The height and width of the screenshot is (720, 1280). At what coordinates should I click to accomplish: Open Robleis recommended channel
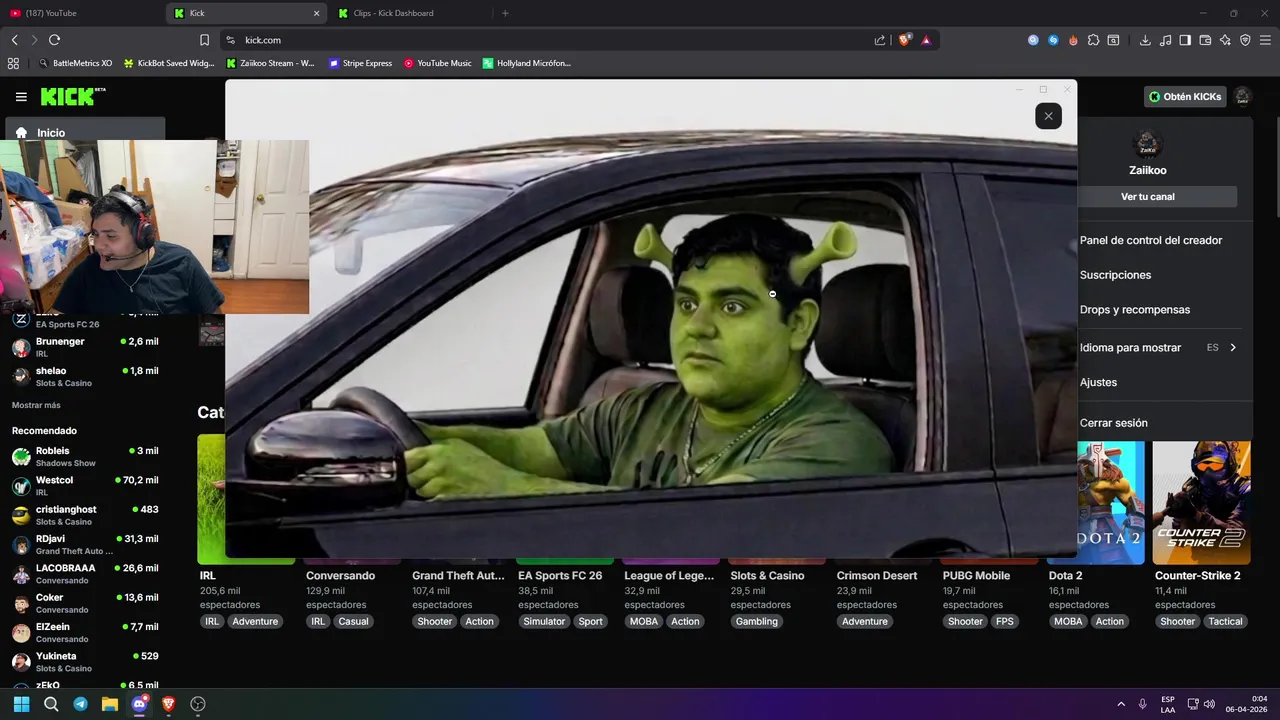85,456
